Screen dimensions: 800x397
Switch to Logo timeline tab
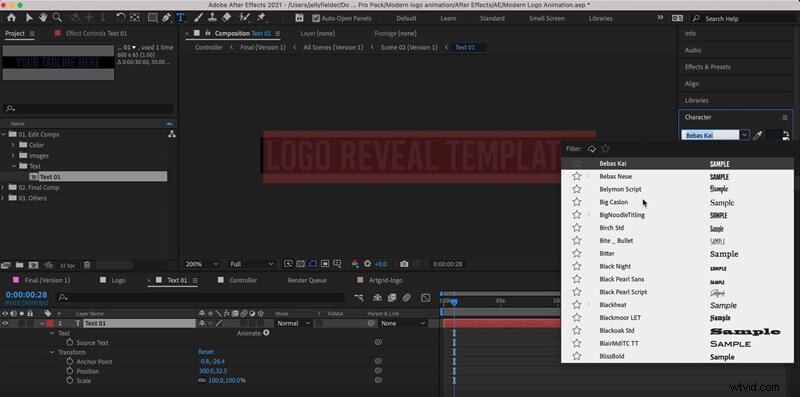(x=118, y=280)
